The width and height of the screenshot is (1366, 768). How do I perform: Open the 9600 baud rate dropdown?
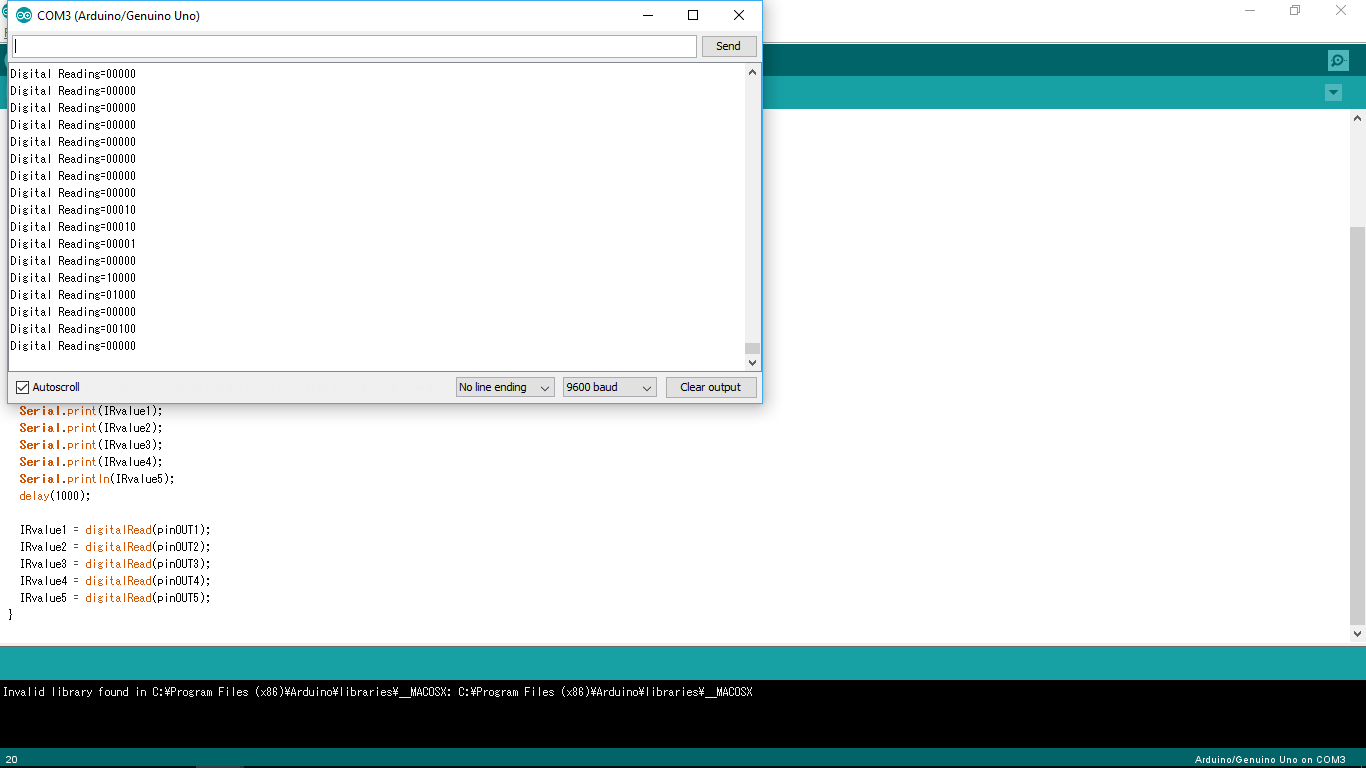(609, 387)
